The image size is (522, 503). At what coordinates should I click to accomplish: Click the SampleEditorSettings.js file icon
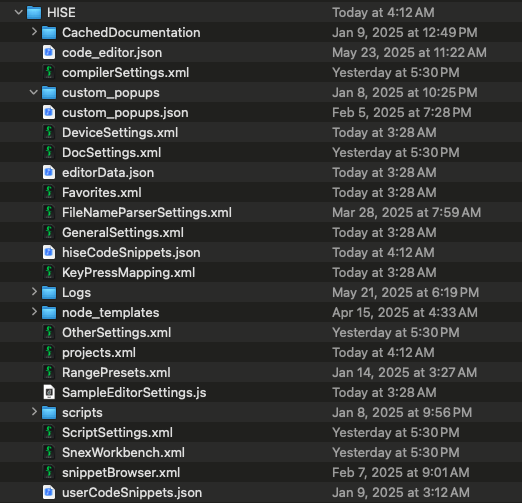tap(49, 392)
